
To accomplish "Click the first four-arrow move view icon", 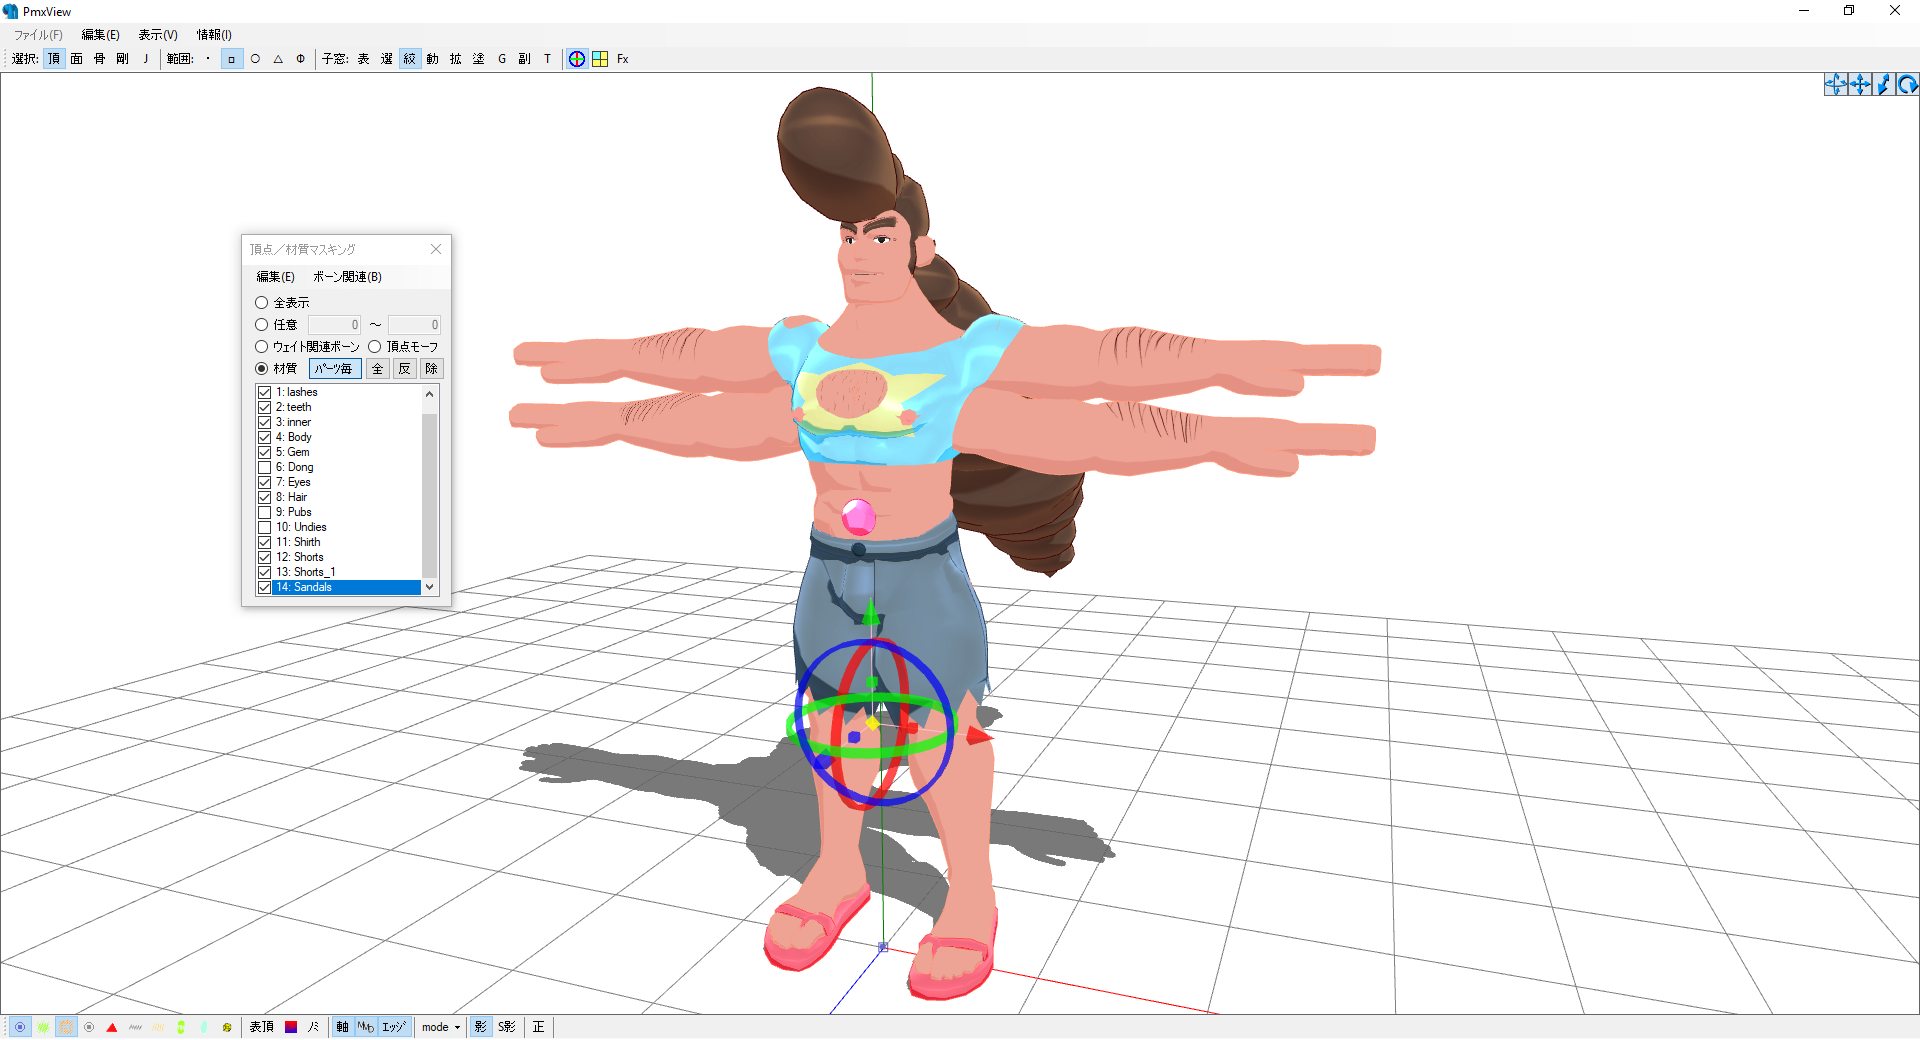I will tap(1836, 85).
